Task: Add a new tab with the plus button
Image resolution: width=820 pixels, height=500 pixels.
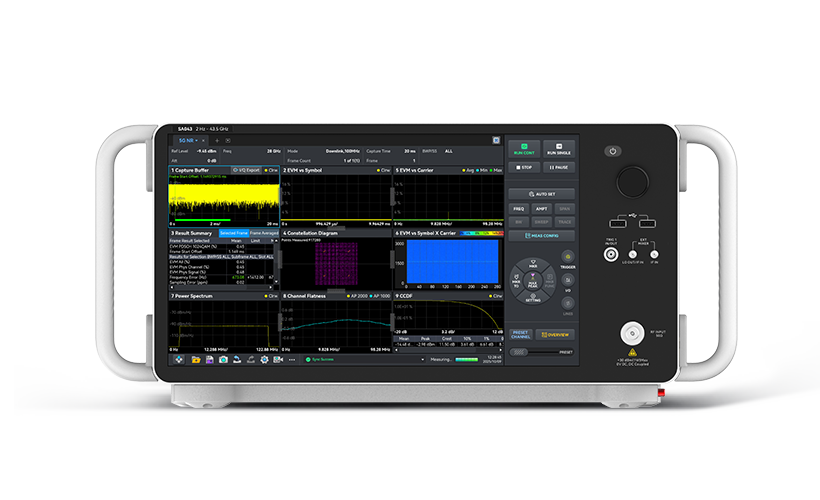Action: point(217,141)
